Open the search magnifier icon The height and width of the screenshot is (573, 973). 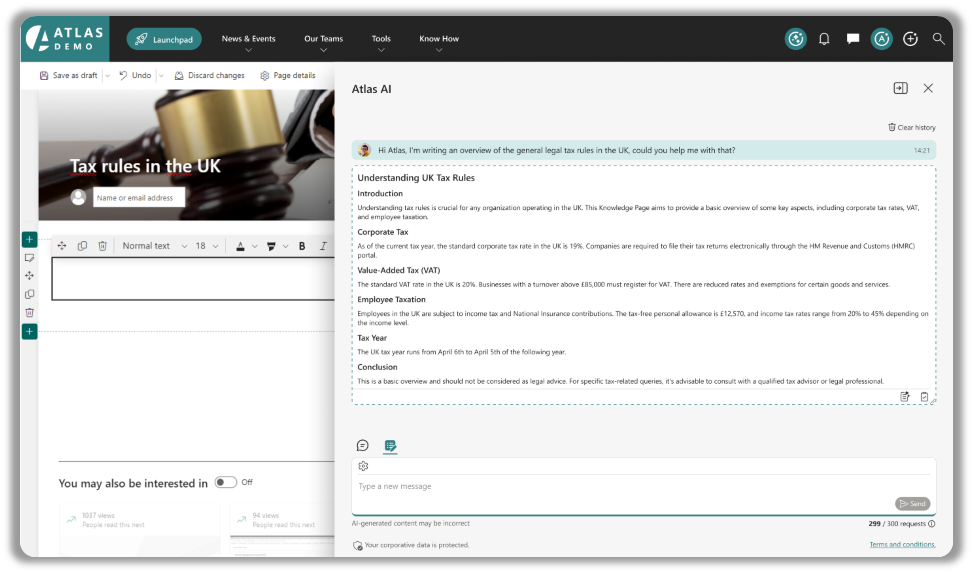tap(938, 39)
